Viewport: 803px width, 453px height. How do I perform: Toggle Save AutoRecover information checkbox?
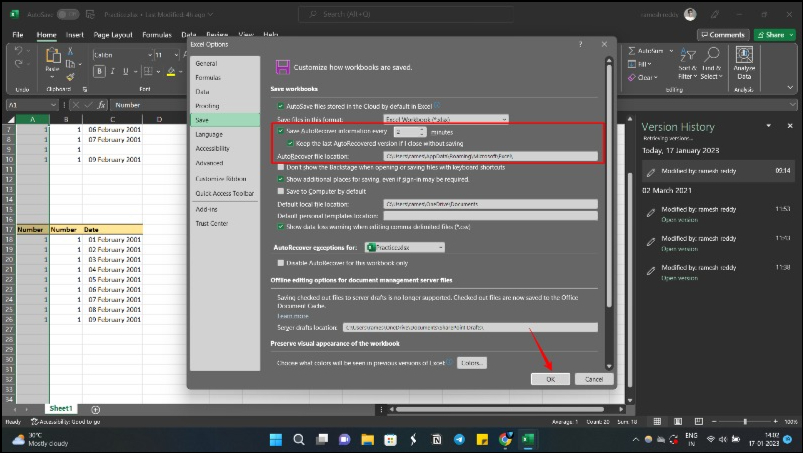[x=280, y=131]
